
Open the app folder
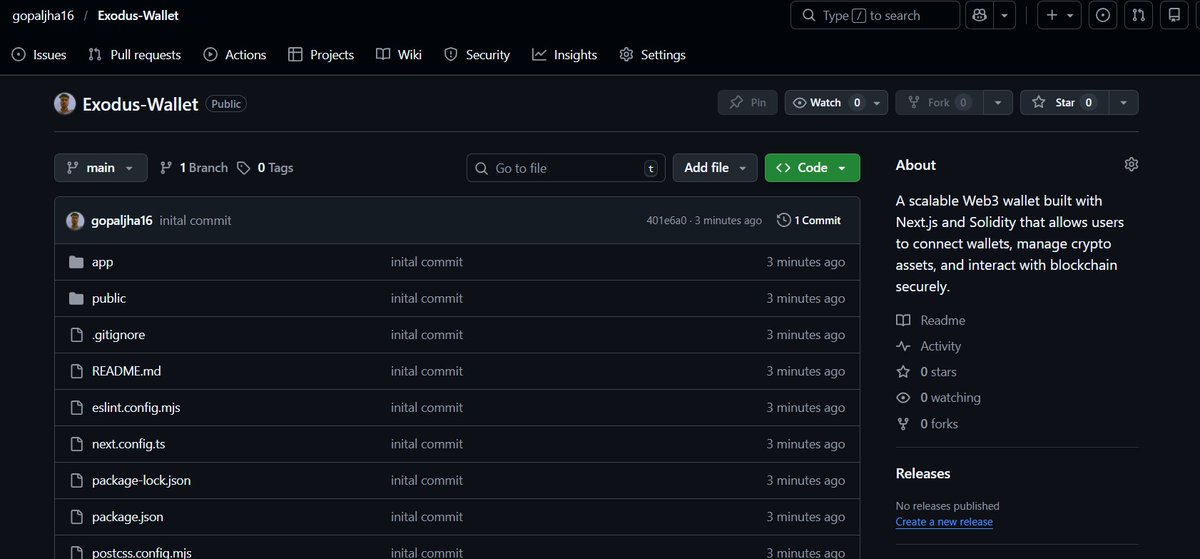point(102,262)
